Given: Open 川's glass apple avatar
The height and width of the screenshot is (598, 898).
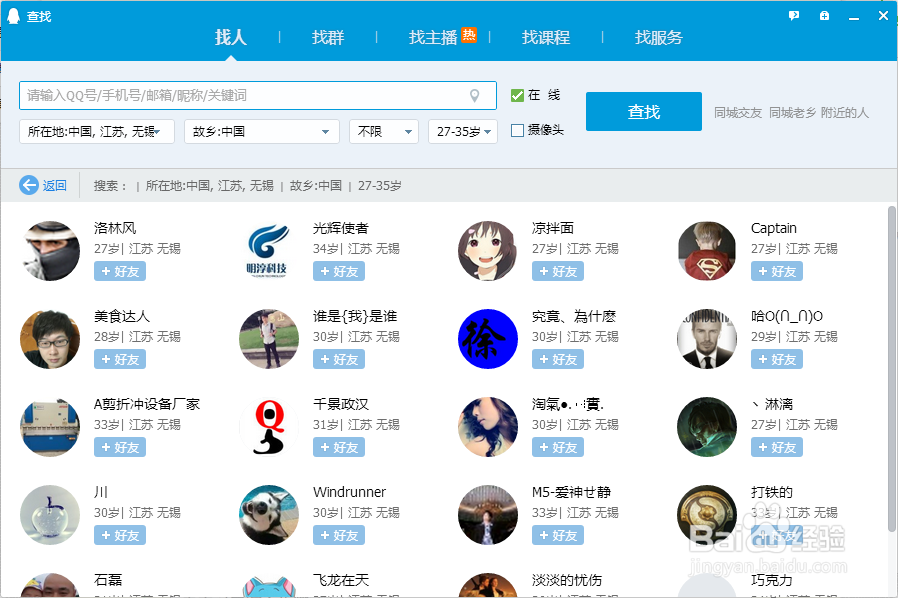Looking at the screenshot, I should tap(50, 515).
